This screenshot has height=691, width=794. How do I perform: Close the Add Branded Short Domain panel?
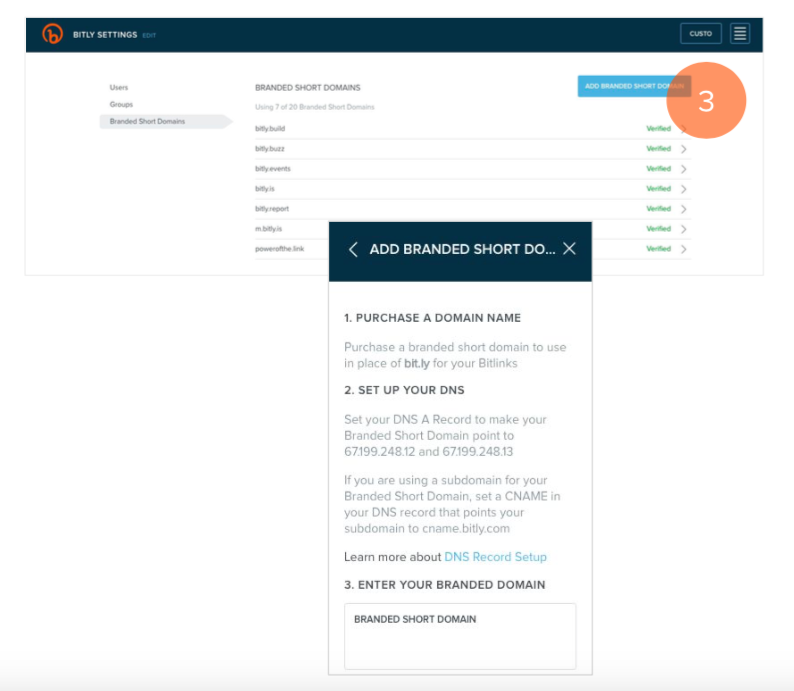(x=569, y=249)
